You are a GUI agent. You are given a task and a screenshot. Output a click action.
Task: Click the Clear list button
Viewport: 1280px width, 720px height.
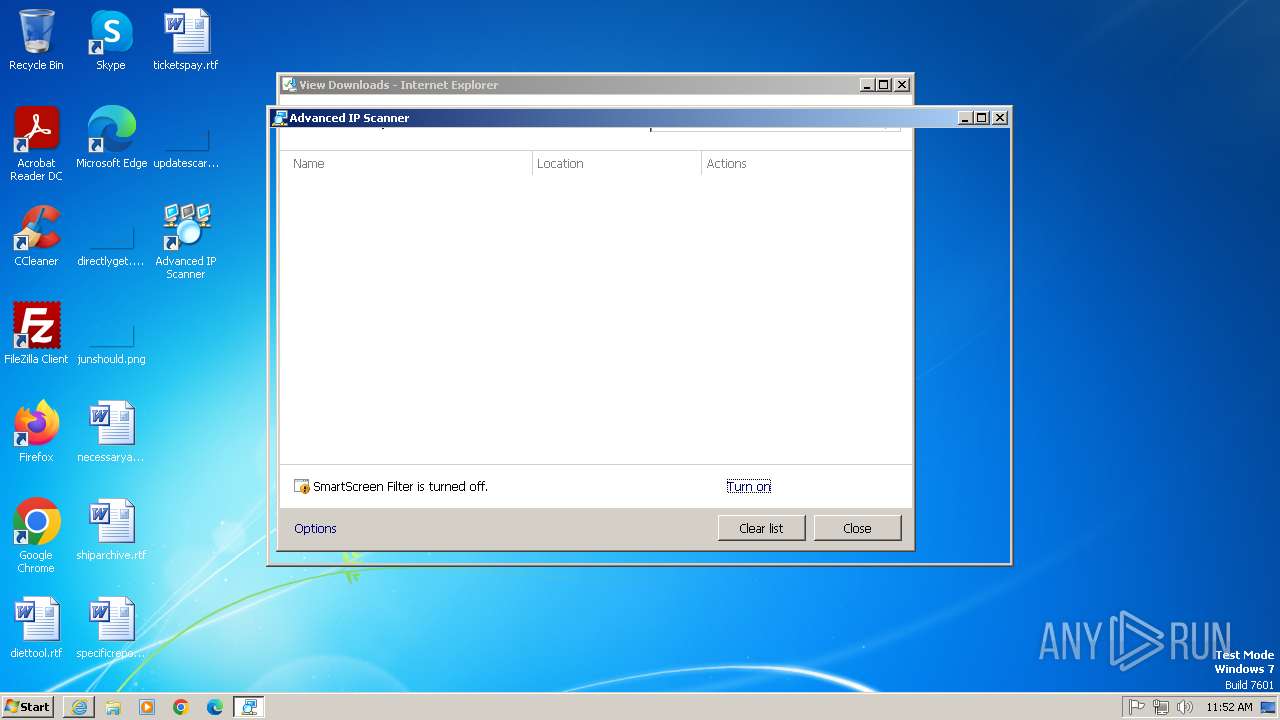pos(761,528)
